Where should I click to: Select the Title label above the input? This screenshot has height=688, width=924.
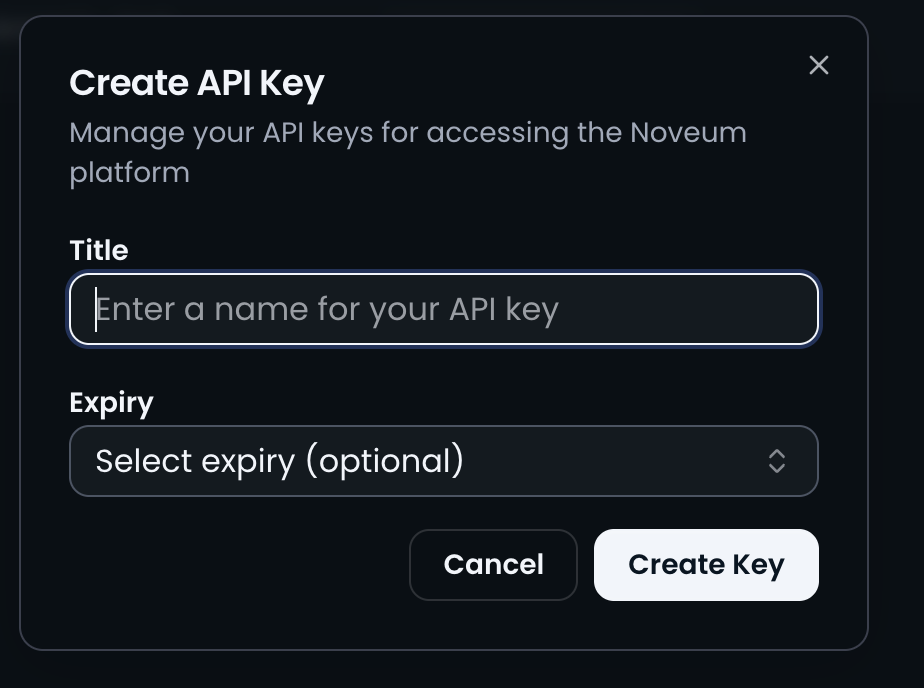pos(97,250)
